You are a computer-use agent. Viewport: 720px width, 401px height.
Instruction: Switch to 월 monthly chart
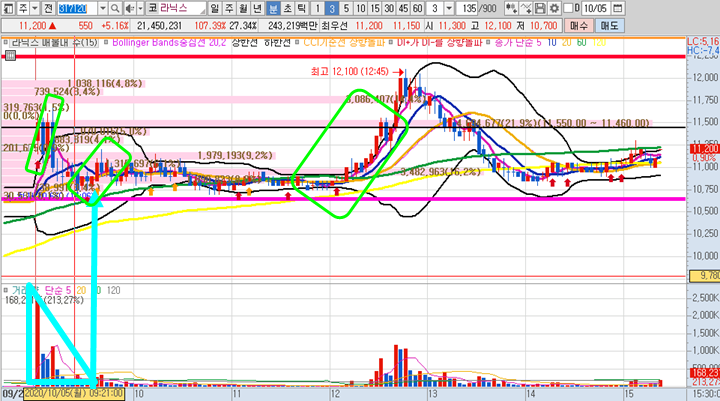click(x=243, y=8)
